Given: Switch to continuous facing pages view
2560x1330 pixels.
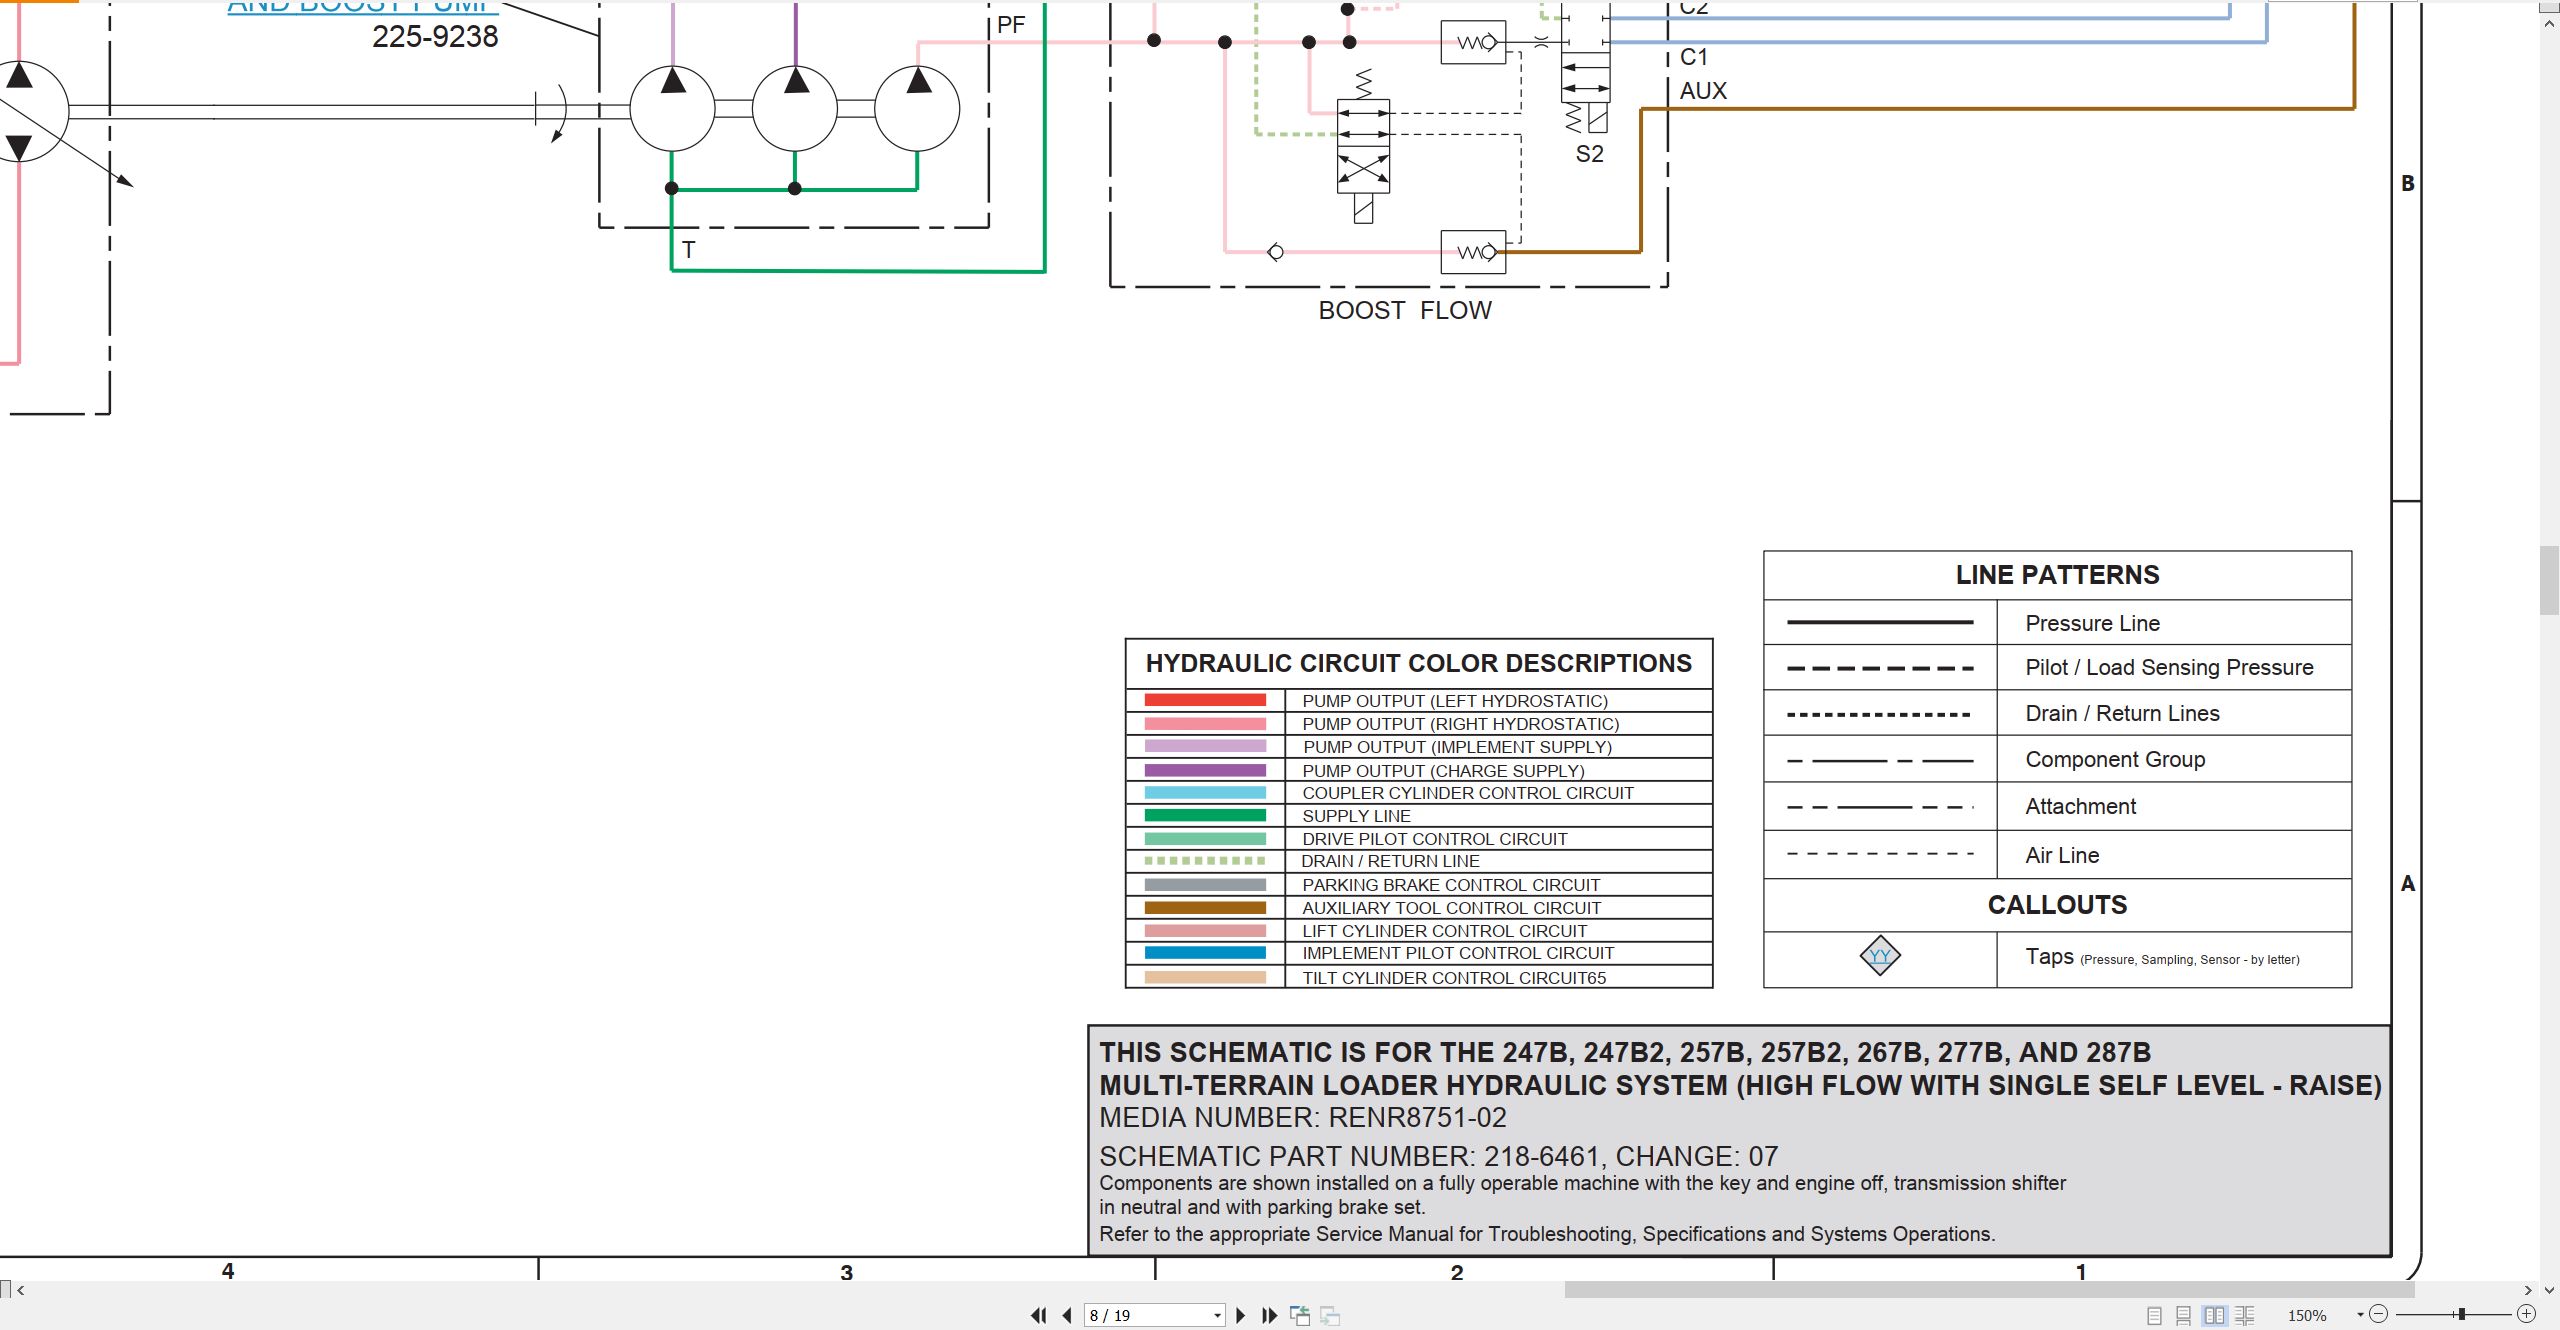Looking at the screenshot, I should tap(2245, 1316).
